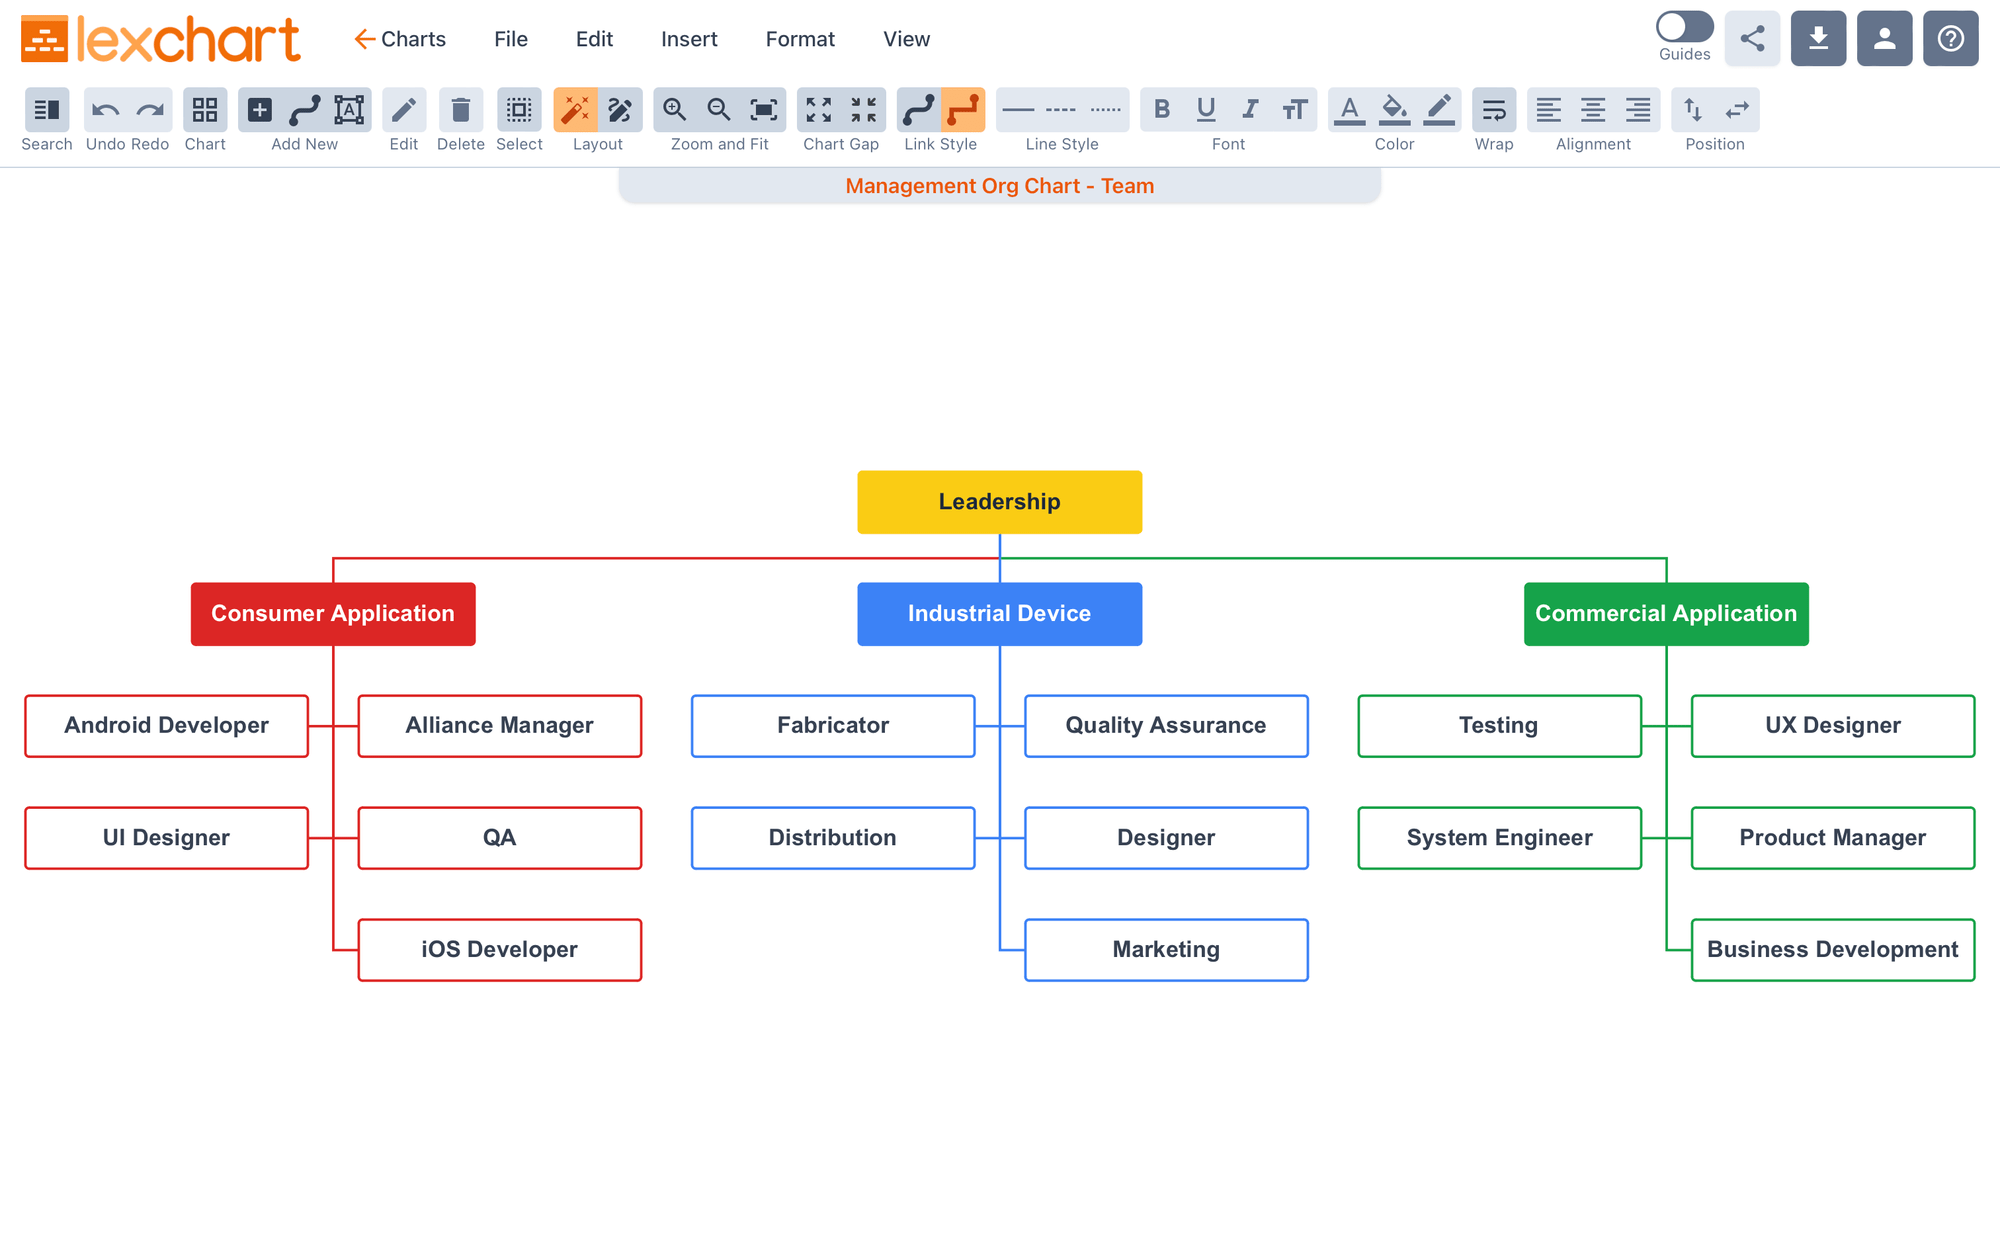Screen dimensions: 2000x1250
Task: Toggle the curved link style
Action: (918, 110)
